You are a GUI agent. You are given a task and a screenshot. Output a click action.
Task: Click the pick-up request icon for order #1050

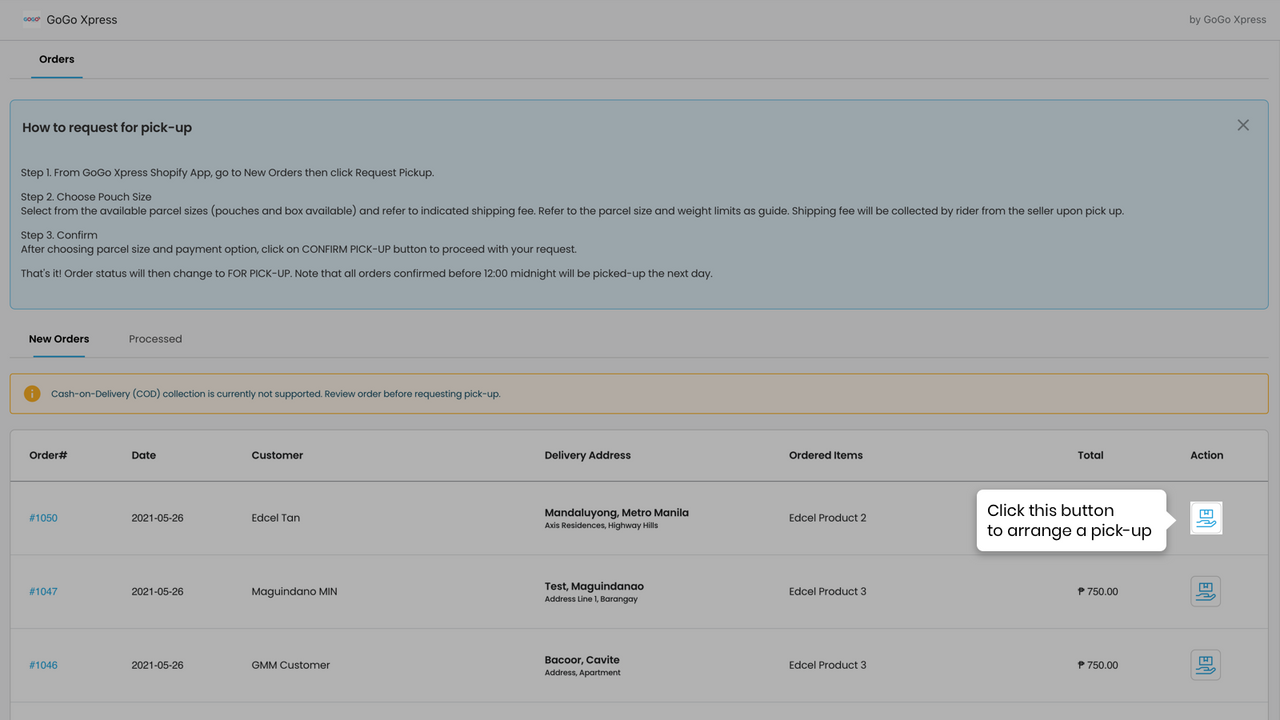1206,518
